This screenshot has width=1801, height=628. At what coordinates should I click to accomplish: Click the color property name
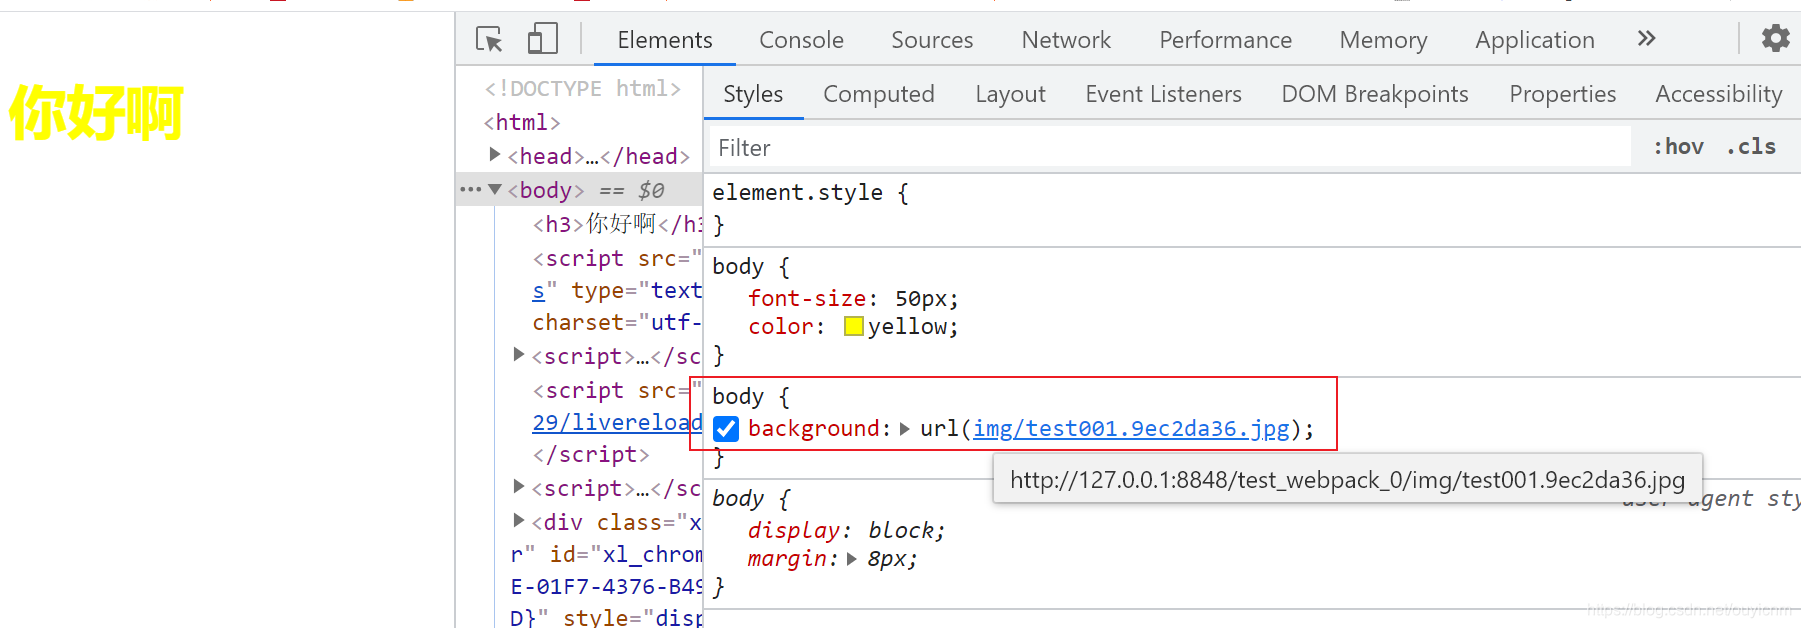point(780,326)
